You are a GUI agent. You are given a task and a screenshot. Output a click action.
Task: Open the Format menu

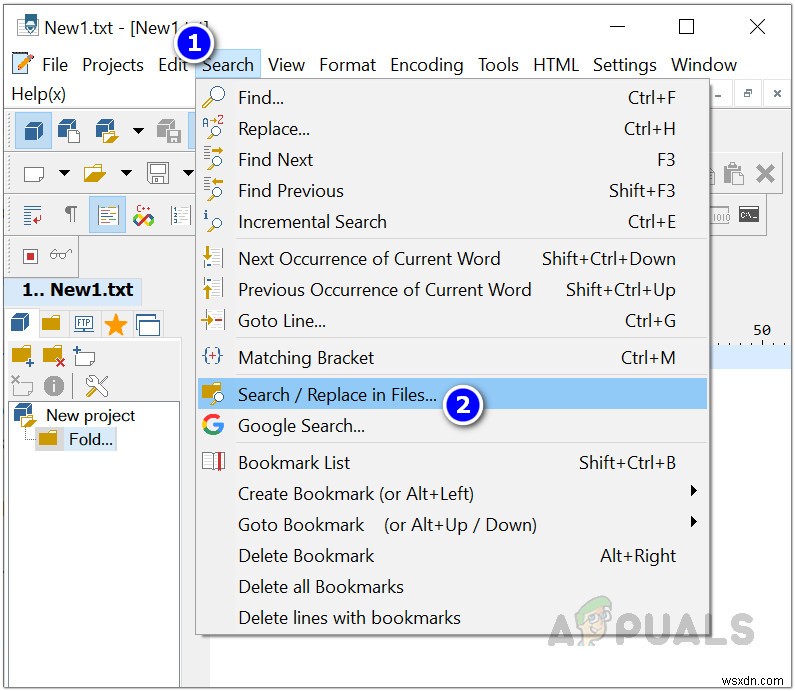(347, 65)
